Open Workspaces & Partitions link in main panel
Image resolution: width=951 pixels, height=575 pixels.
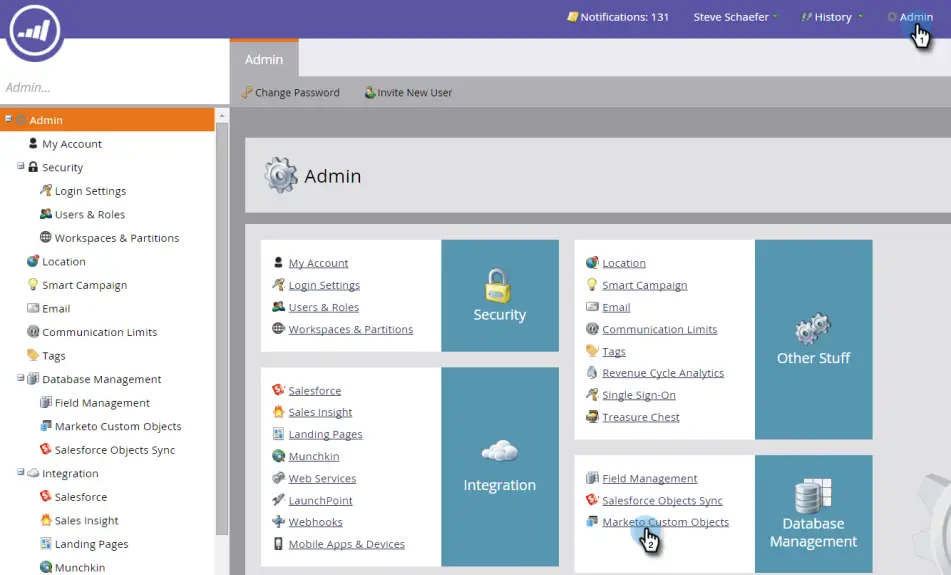pyautogui.click(x=351, y=329)
